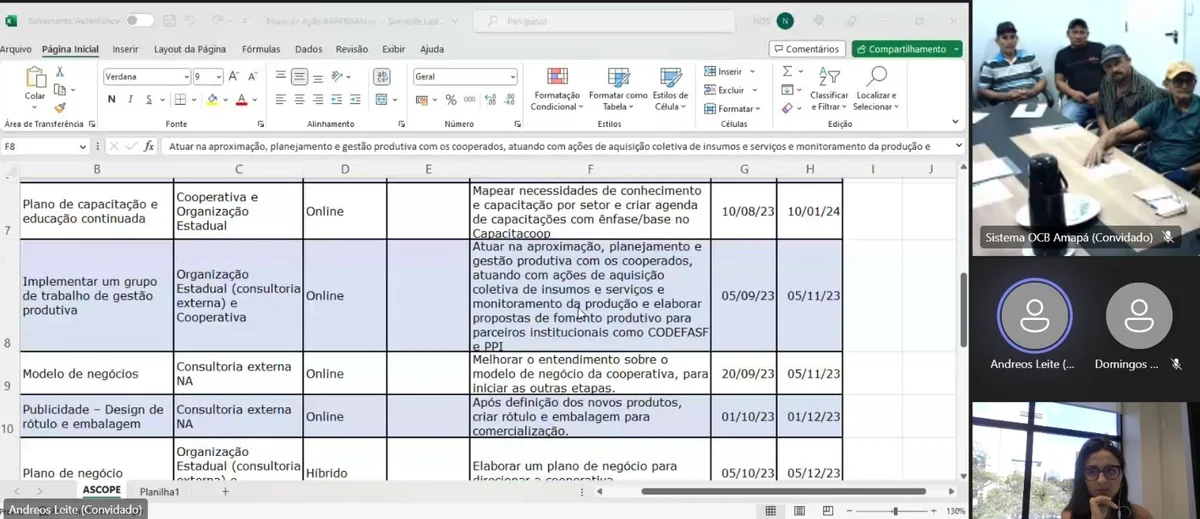Screen dimensions: 1200x519
Task: Click the Comentários button
Action: point(806,49)
